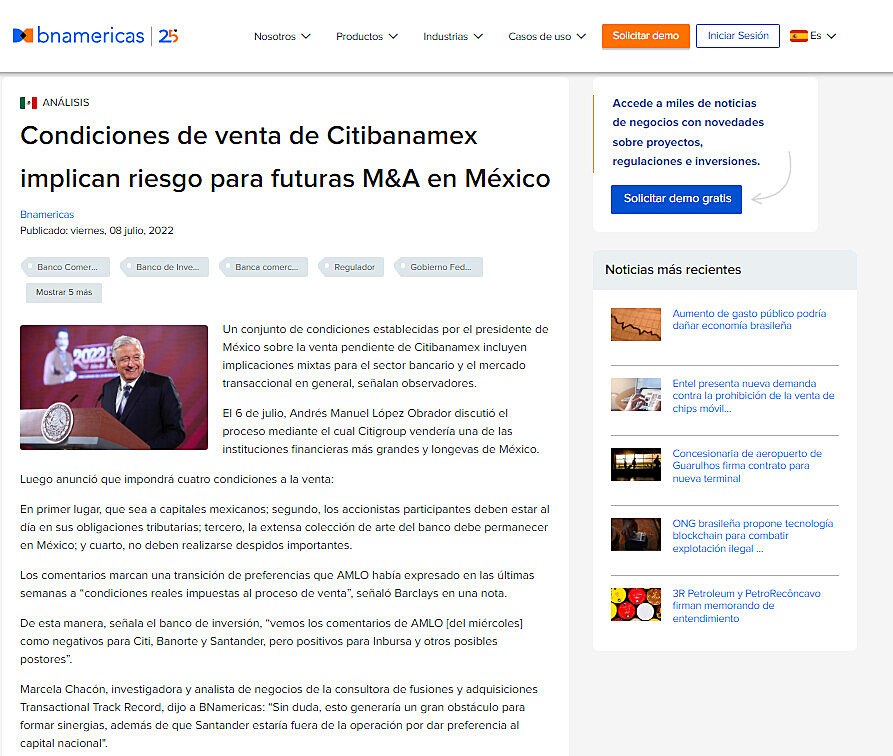Click the chart thumbnail for Brazilian economy news
Viewport: 893px width, 756px height.
point(636,324)
